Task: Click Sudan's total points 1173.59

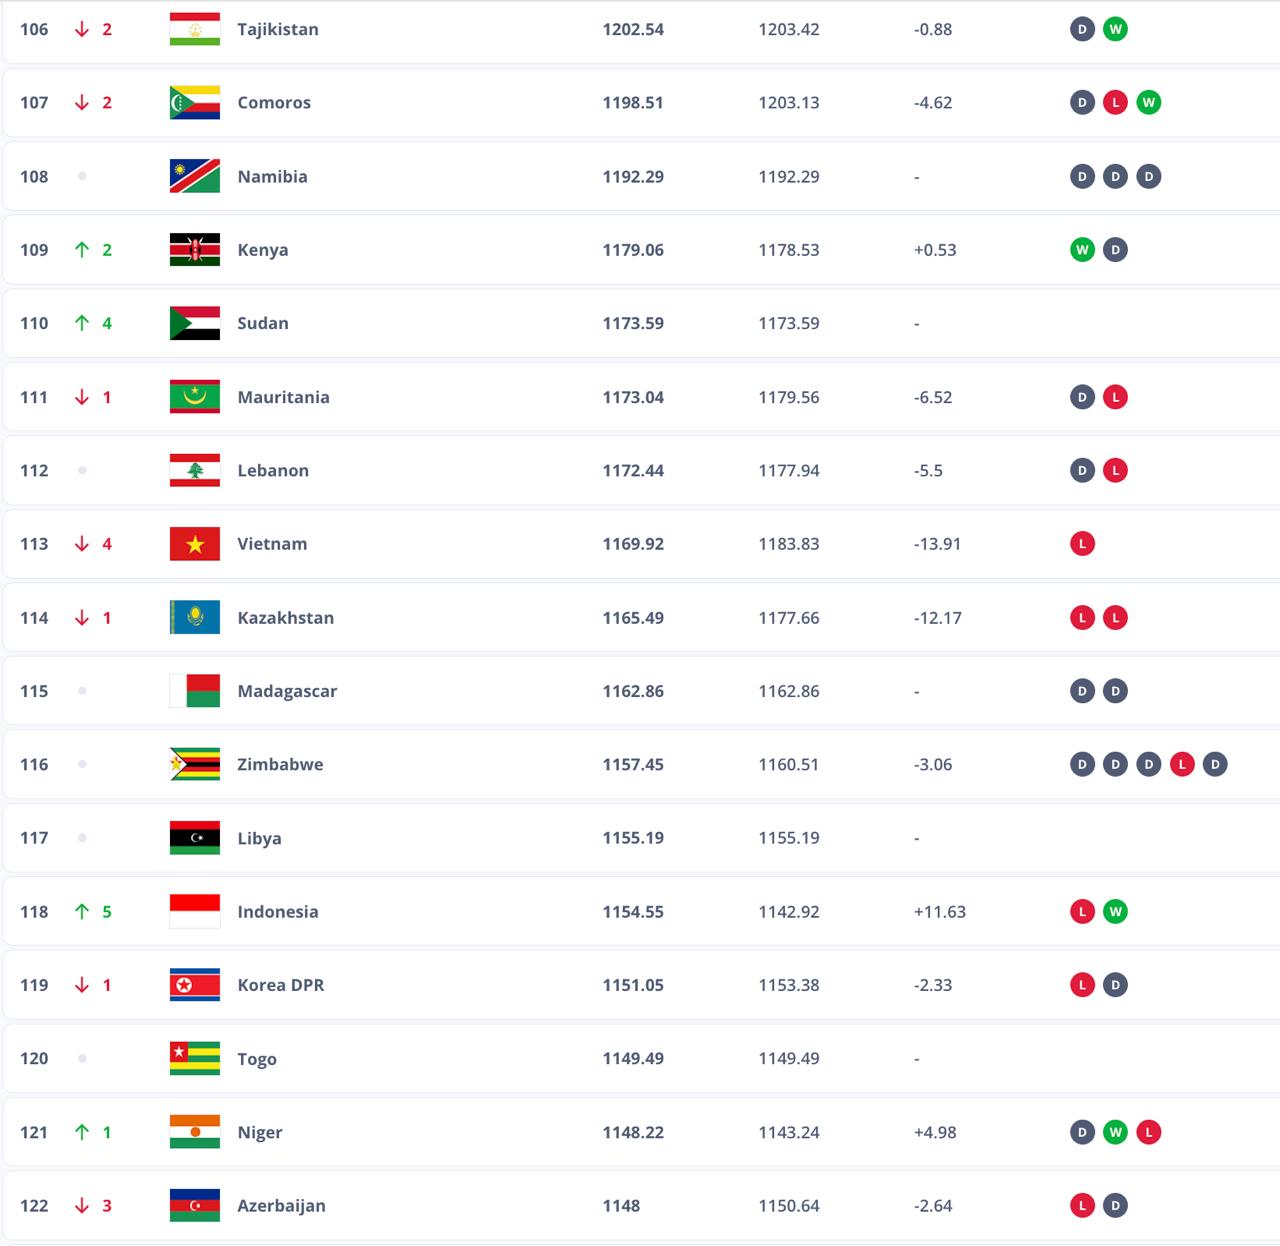Action: pyautogui.click(x=633, y=323)
